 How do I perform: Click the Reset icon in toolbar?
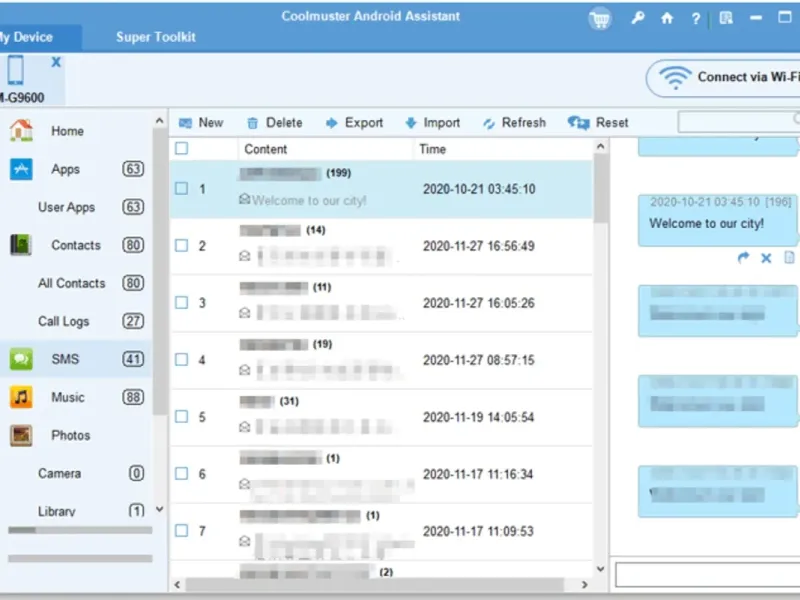point(579,123)
